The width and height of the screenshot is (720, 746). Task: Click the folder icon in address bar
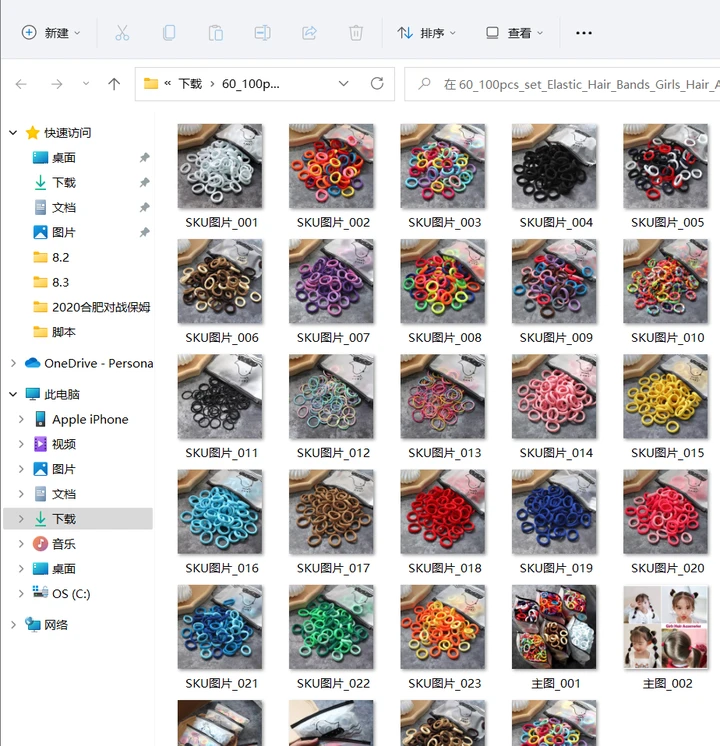[x=151, y=84]
